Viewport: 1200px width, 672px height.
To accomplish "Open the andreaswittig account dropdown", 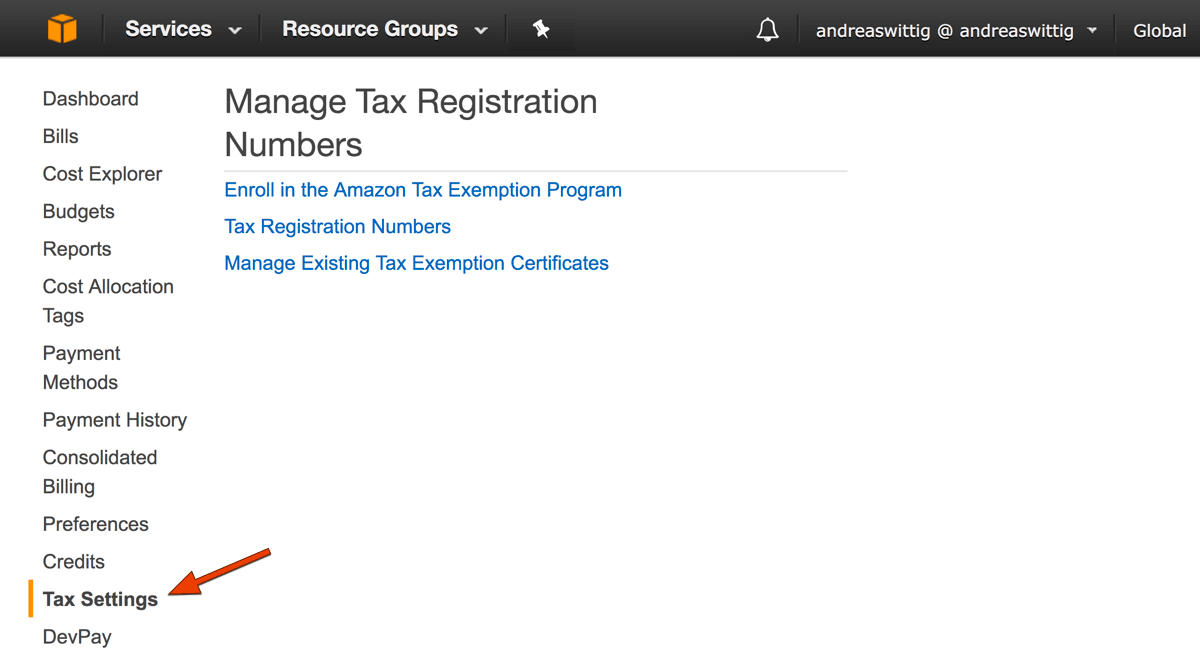I will pyautogui.click(x=956, y=30).
